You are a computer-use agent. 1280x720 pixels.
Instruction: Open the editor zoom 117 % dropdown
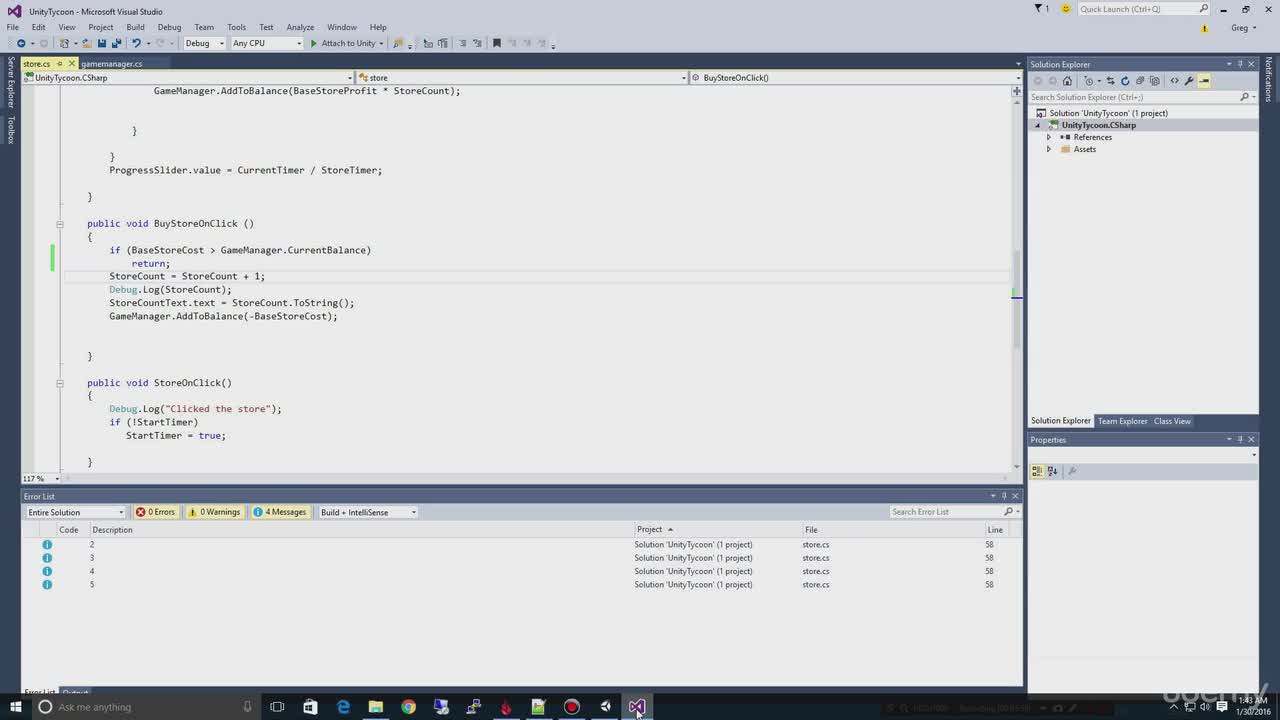pos(41,478)
